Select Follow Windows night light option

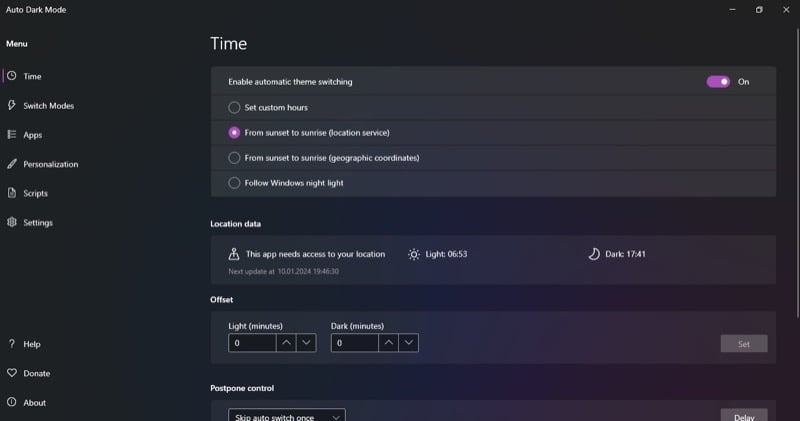(234, 183)
